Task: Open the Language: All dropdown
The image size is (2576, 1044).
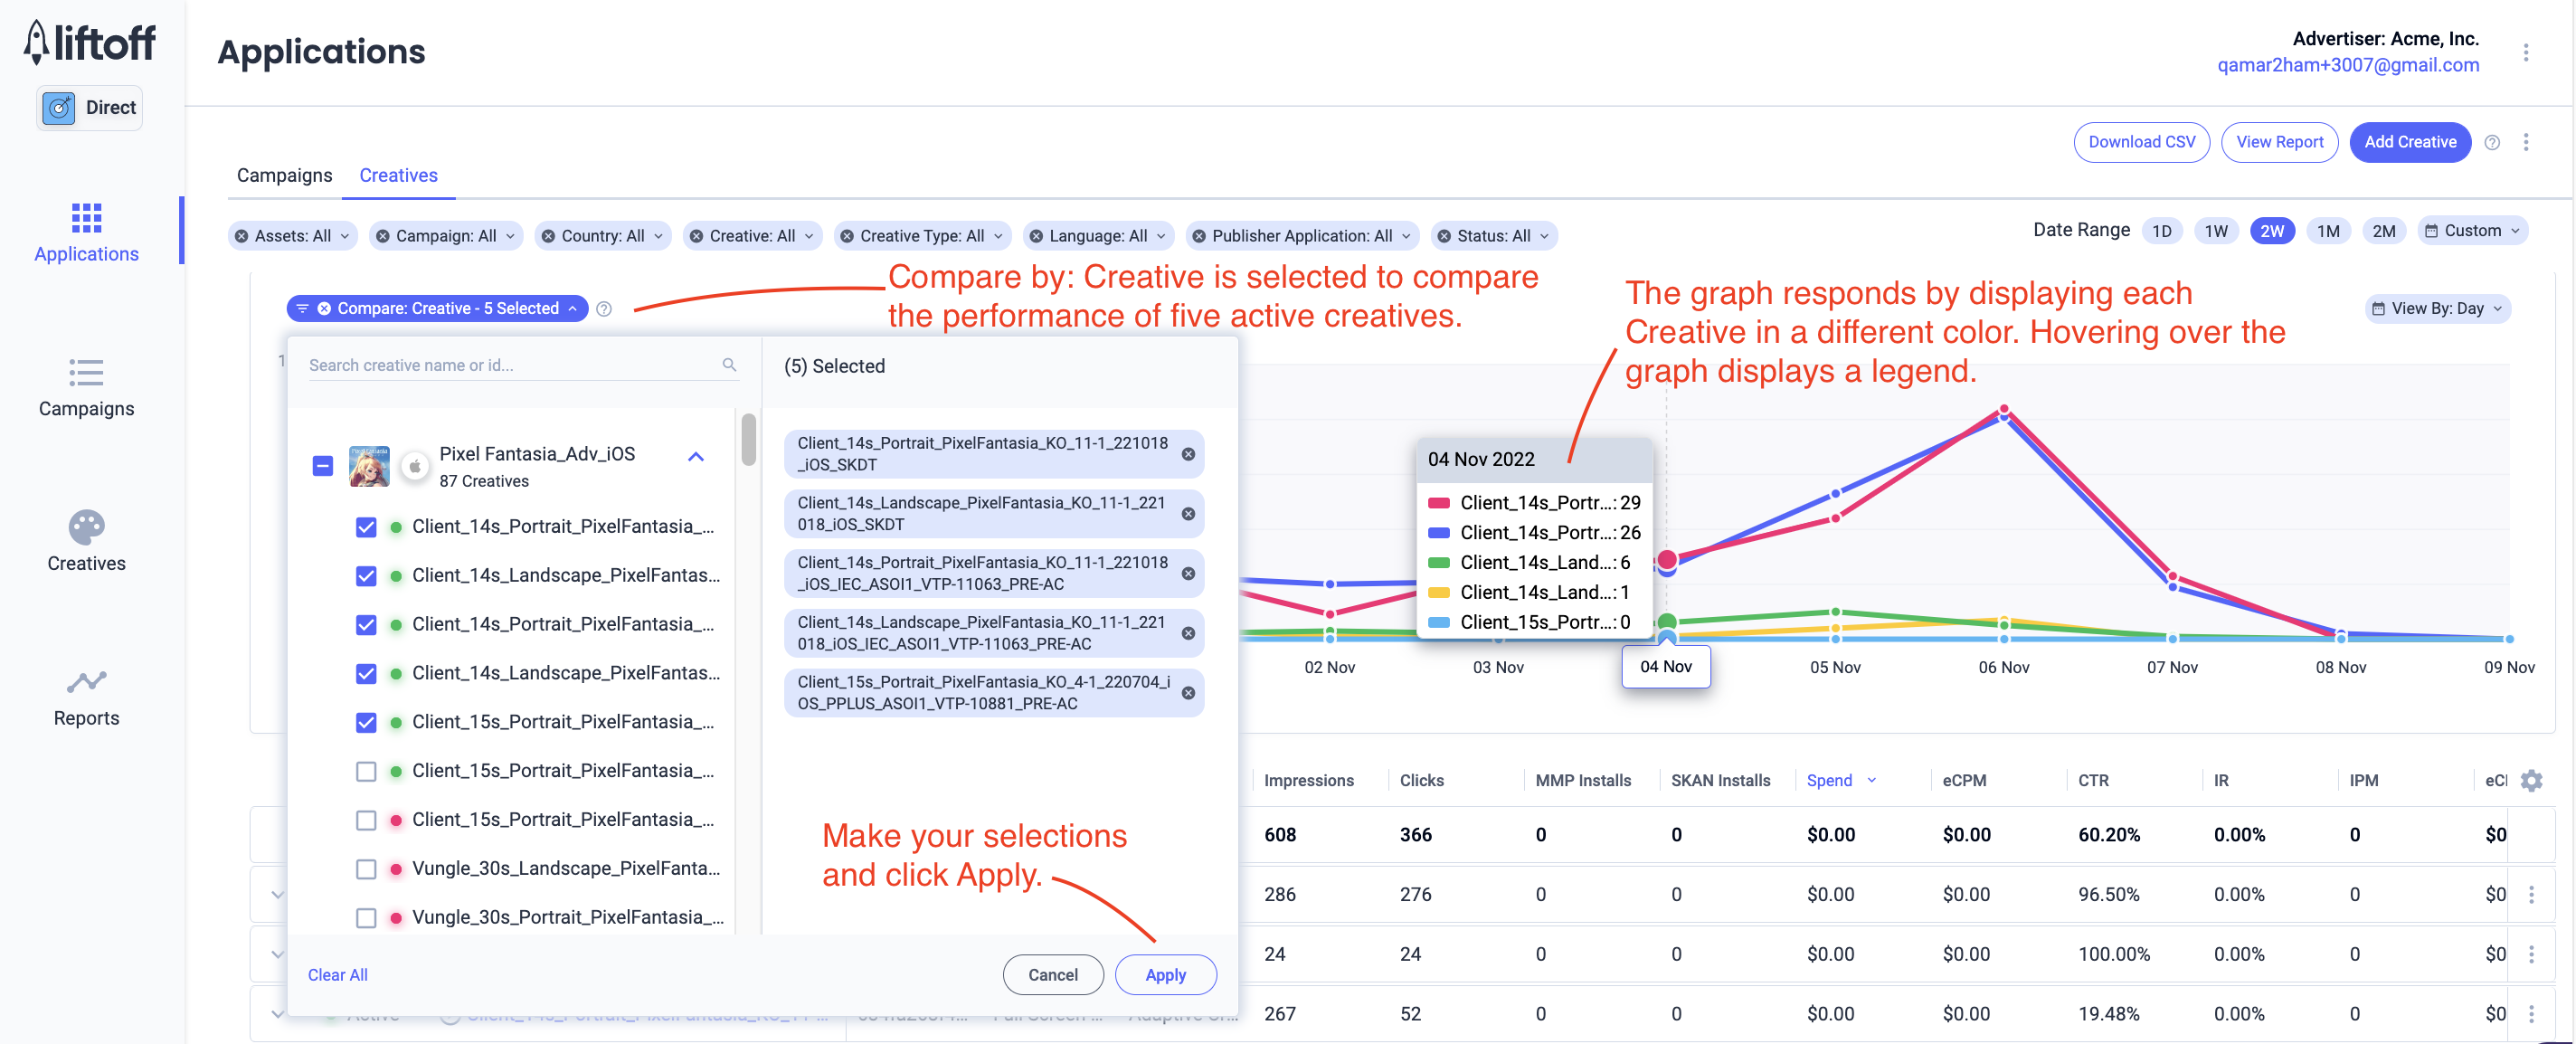Action: coord(1099,236)
